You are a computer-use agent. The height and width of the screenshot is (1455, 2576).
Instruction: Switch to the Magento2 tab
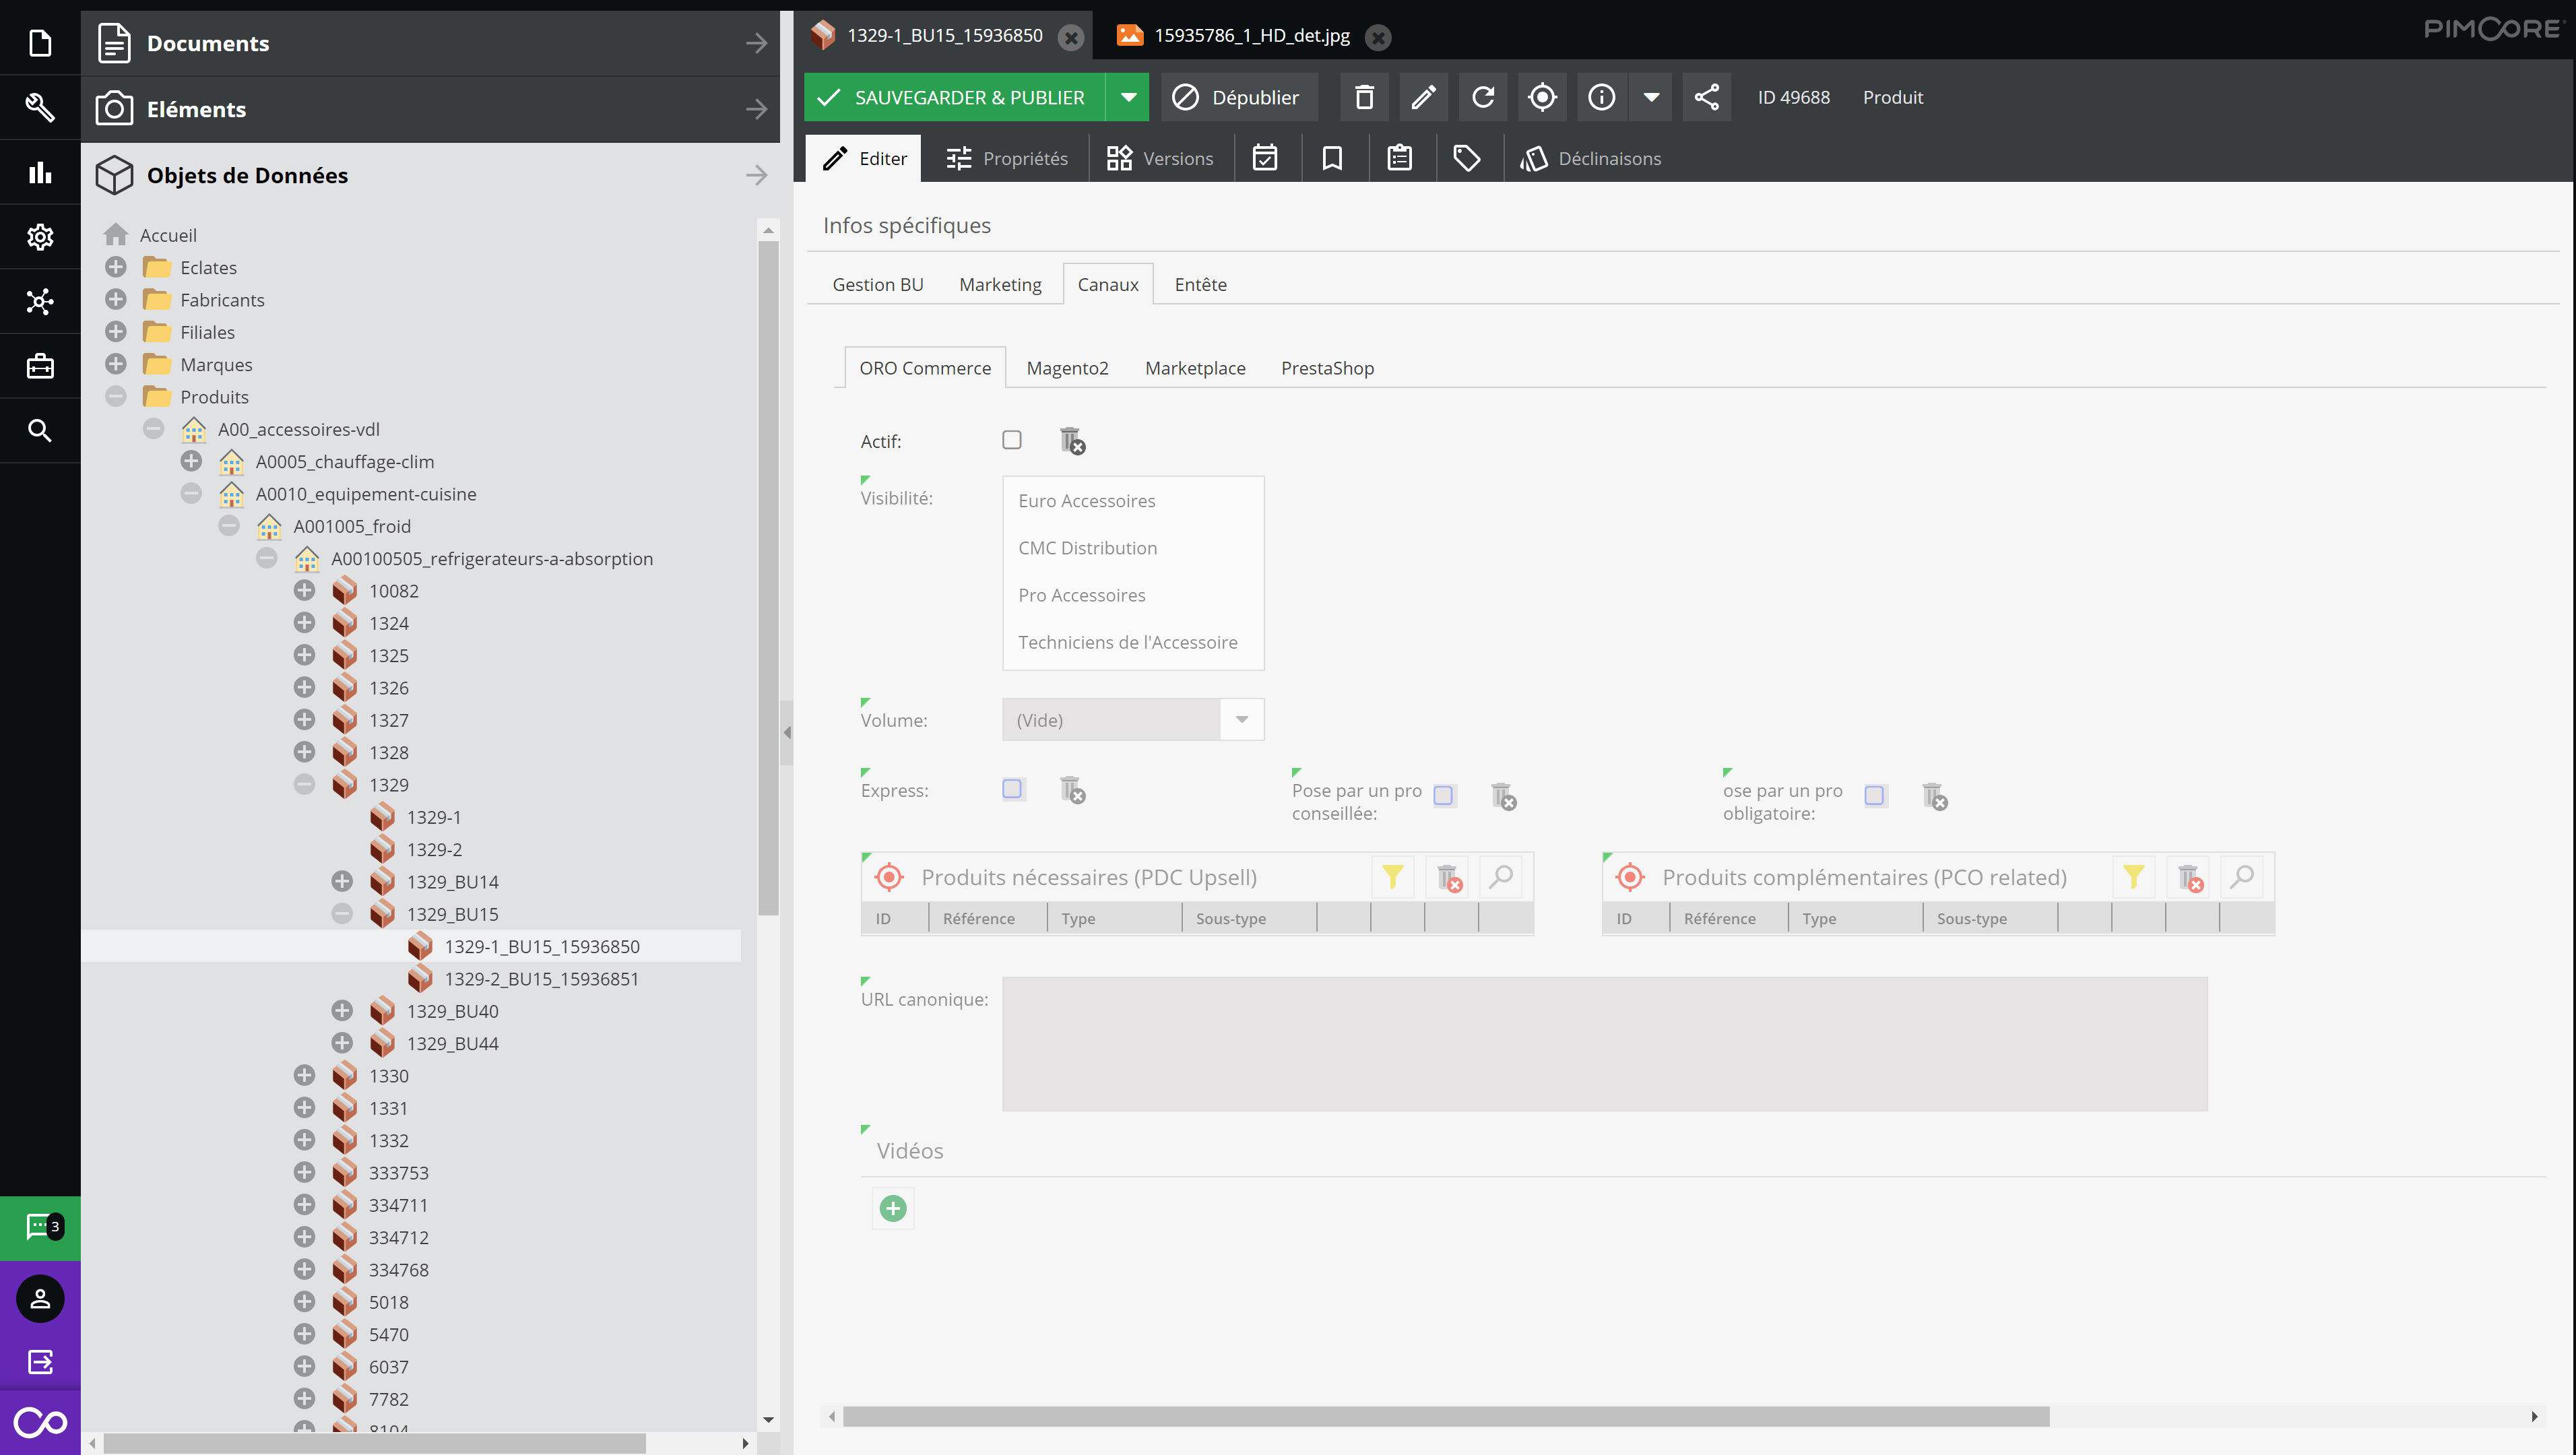pyautogui.click(x=1067, y=368)
